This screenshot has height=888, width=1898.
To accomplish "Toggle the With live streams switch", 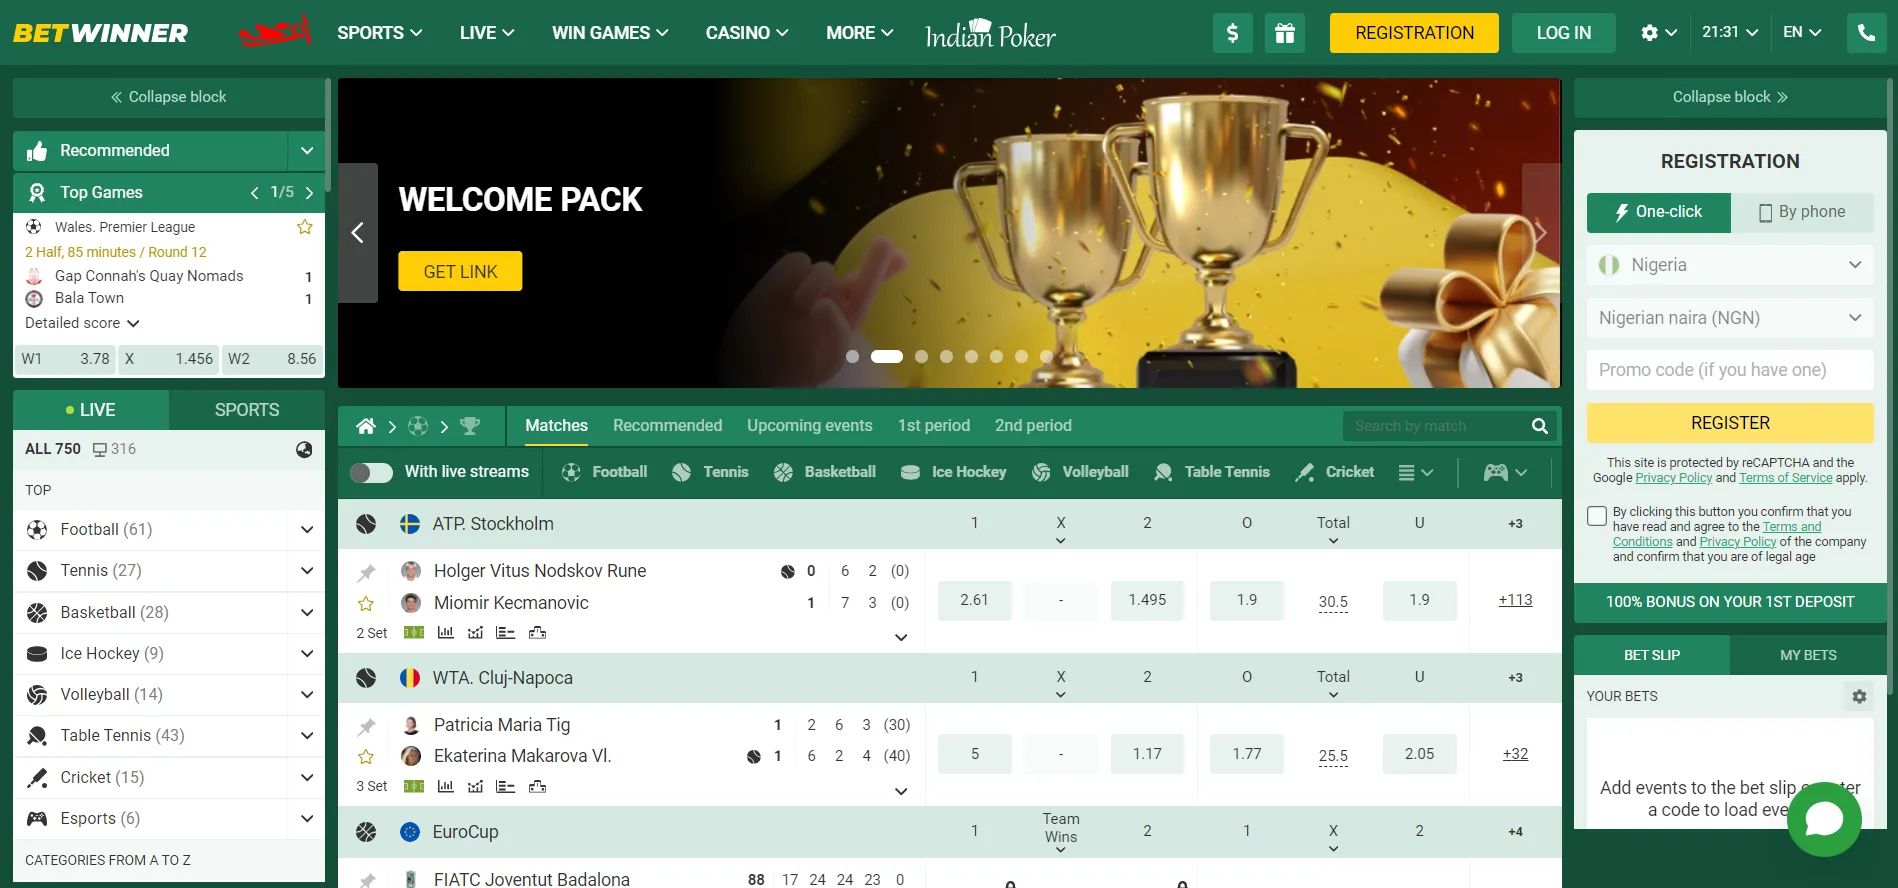I will coord(371,472).
